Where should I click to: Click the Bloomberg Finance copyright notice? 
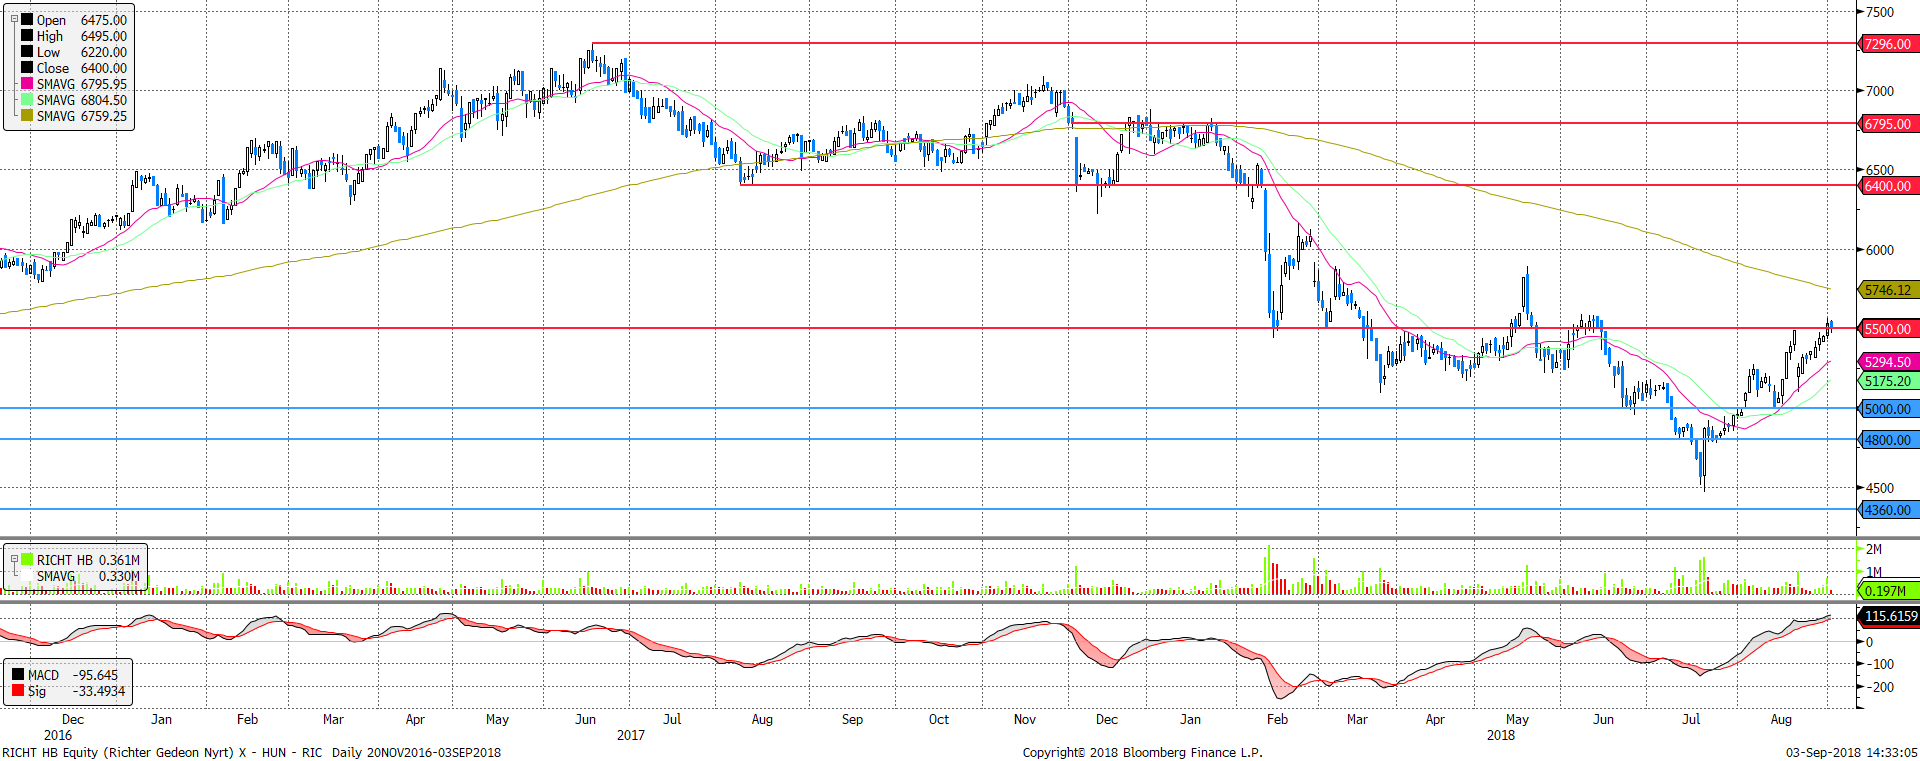[x=1142, y=752]
